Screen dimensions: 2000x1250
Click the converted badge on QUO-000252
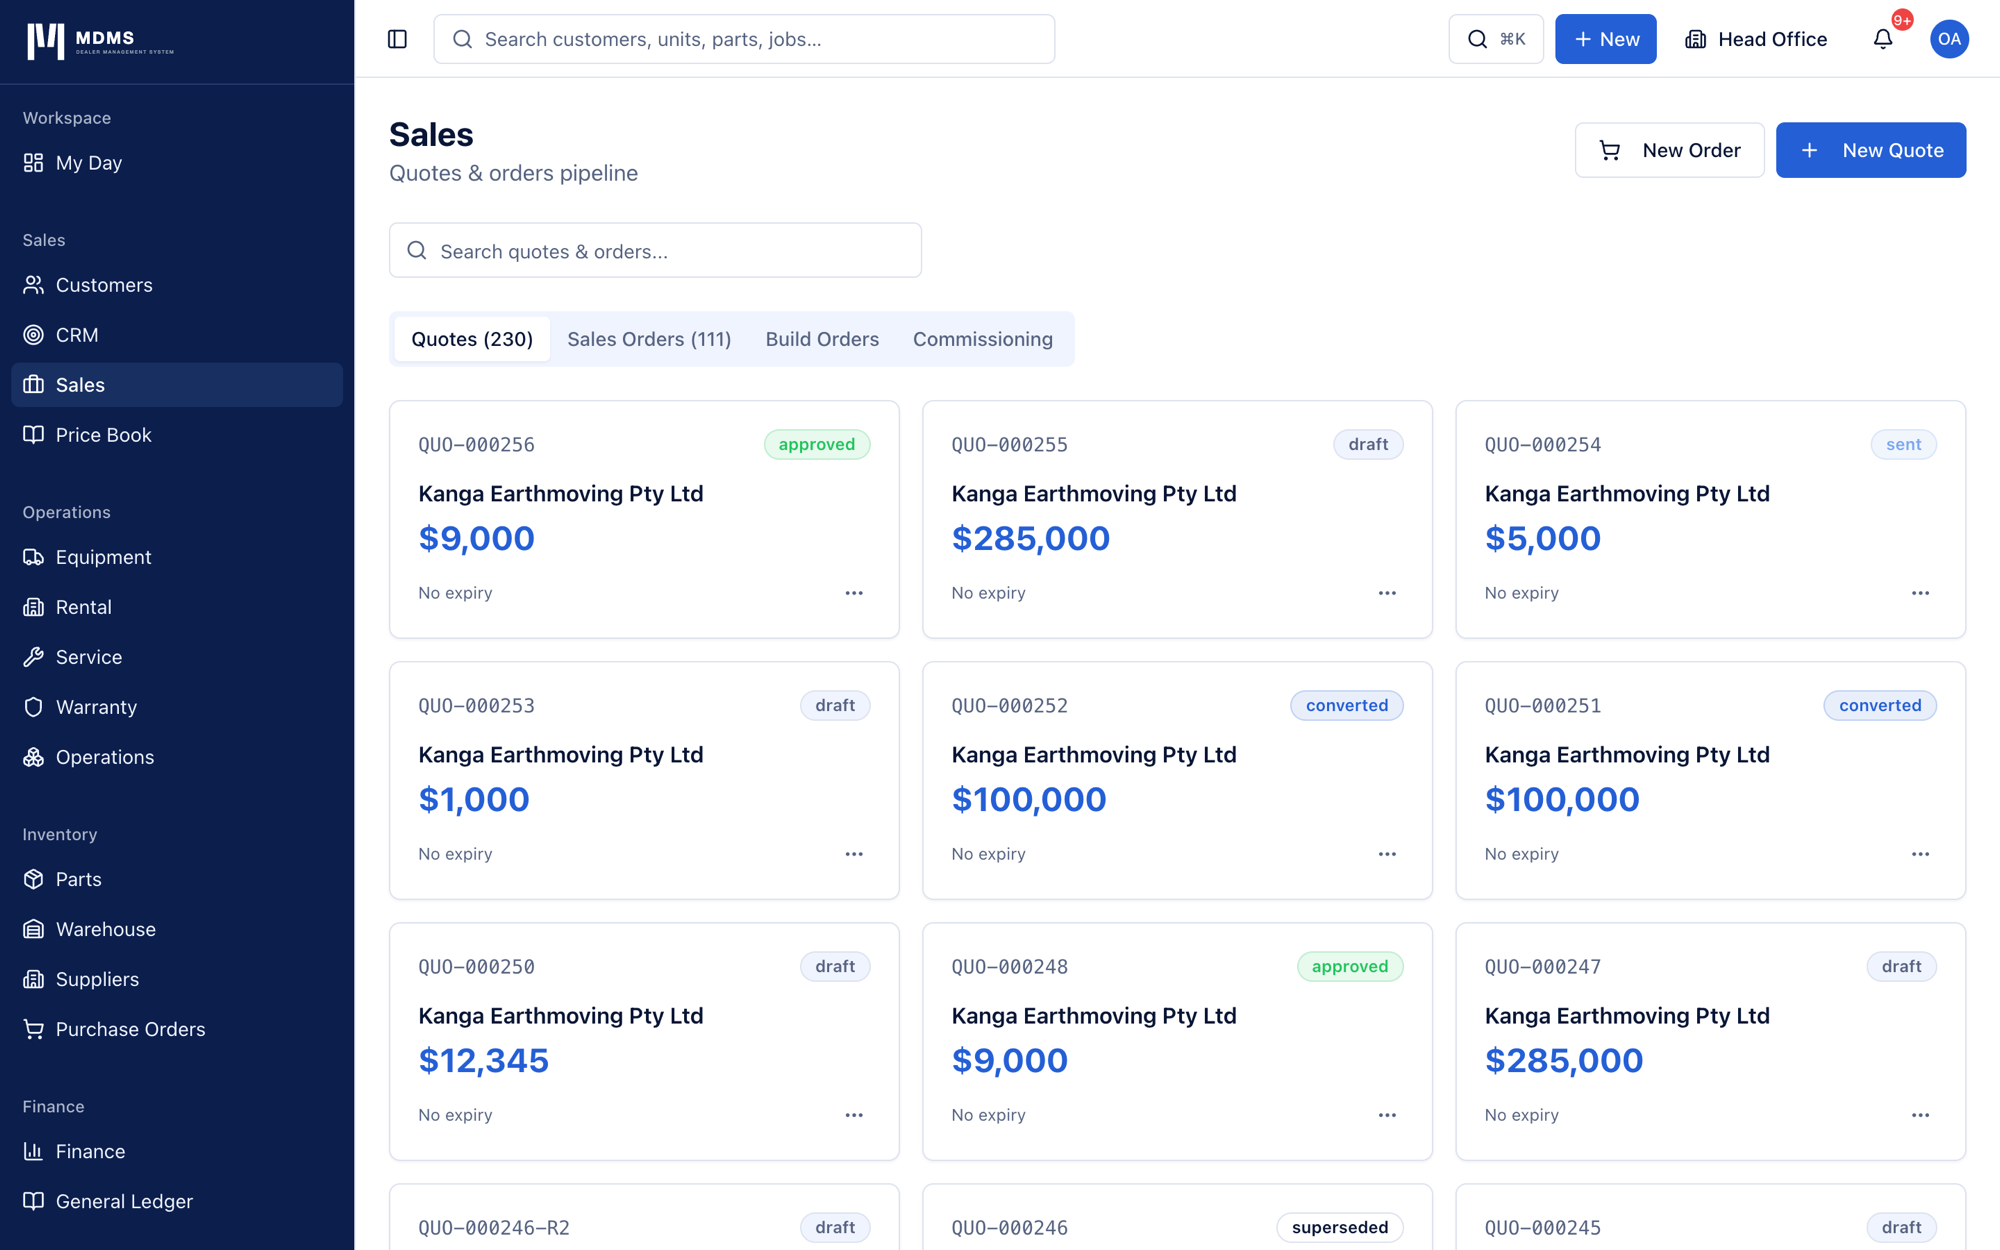[1346, 705]
